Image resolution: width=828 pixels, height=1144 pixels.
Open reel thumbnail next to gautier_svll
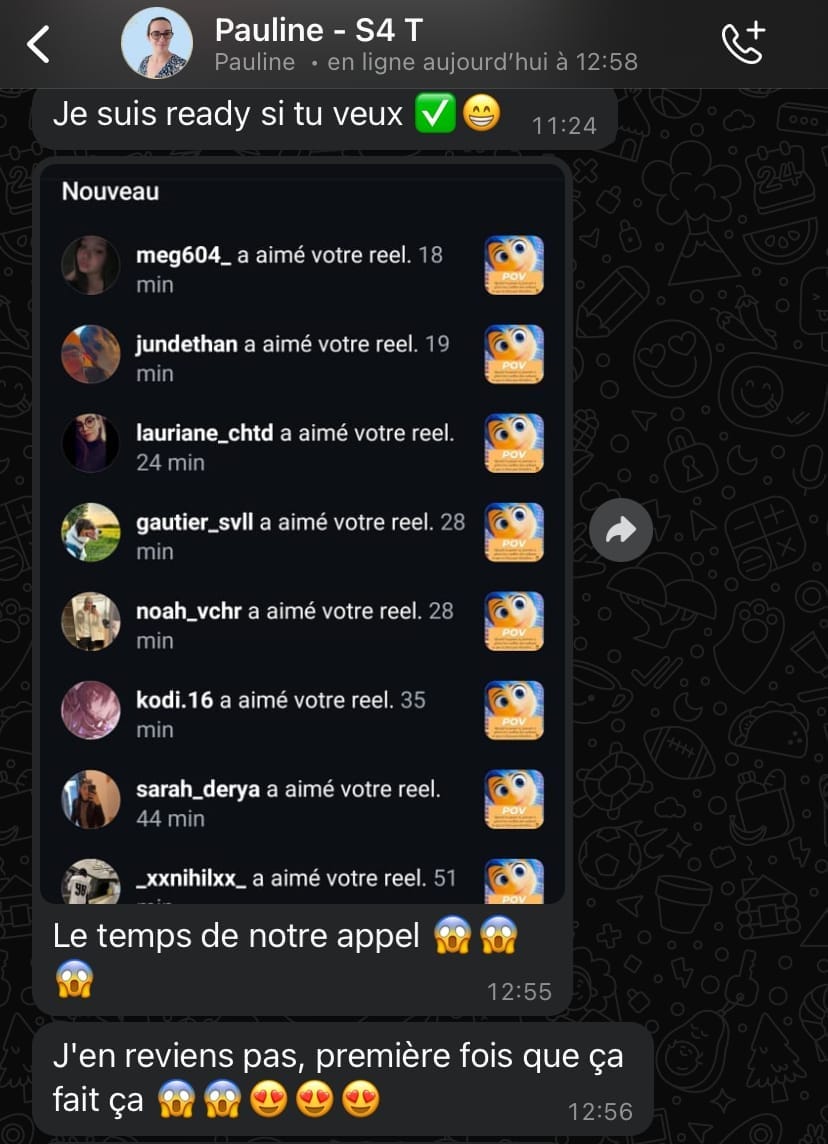[x=514, y=533]
